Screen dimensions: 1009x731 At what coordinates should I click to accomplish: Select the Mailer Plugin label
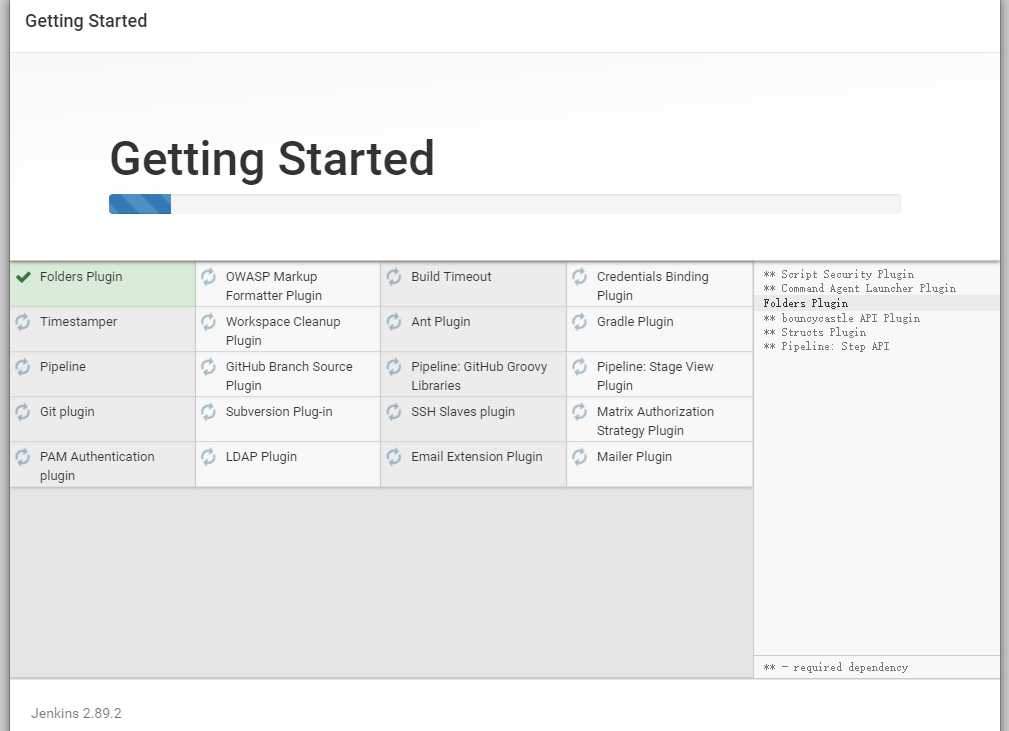(x=634, y=457)
